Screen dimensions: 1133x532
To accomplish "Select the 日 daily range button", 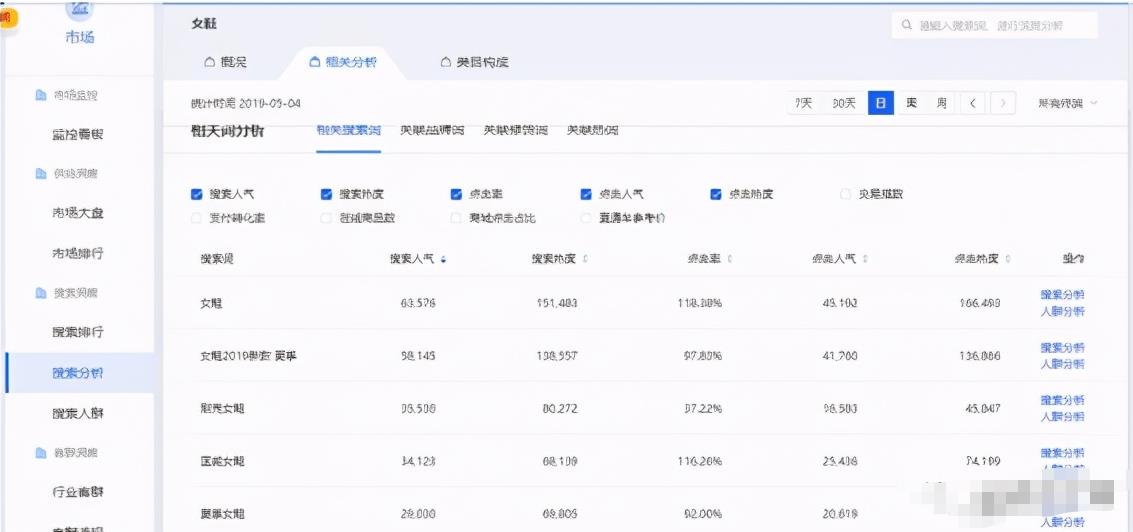I will pos(881,103).
